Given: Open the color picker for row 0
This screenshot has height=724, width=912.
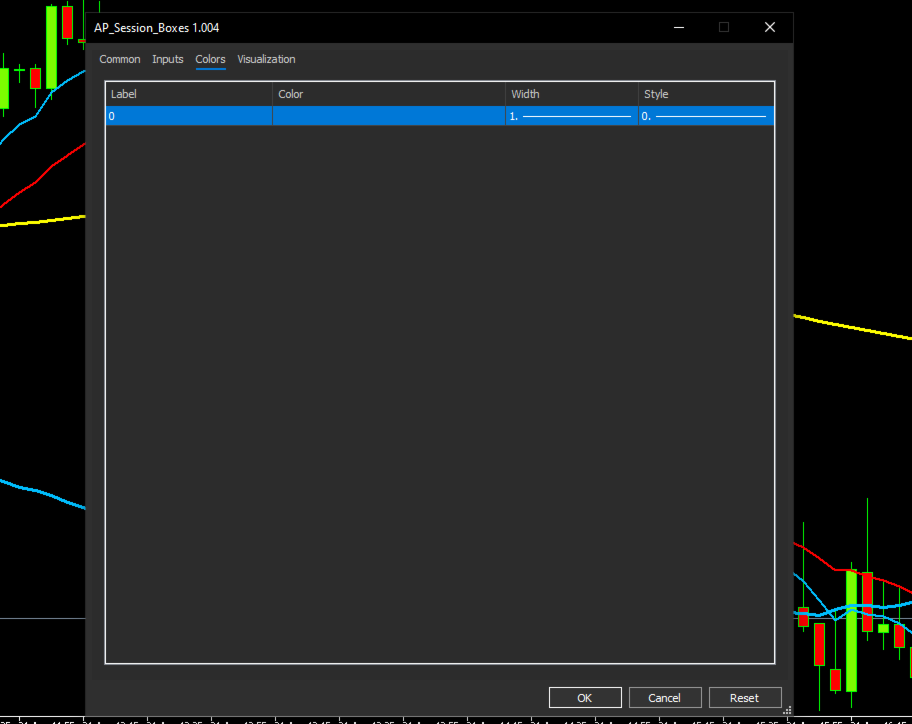Looking at the screenshot, I should click(389, 116).
